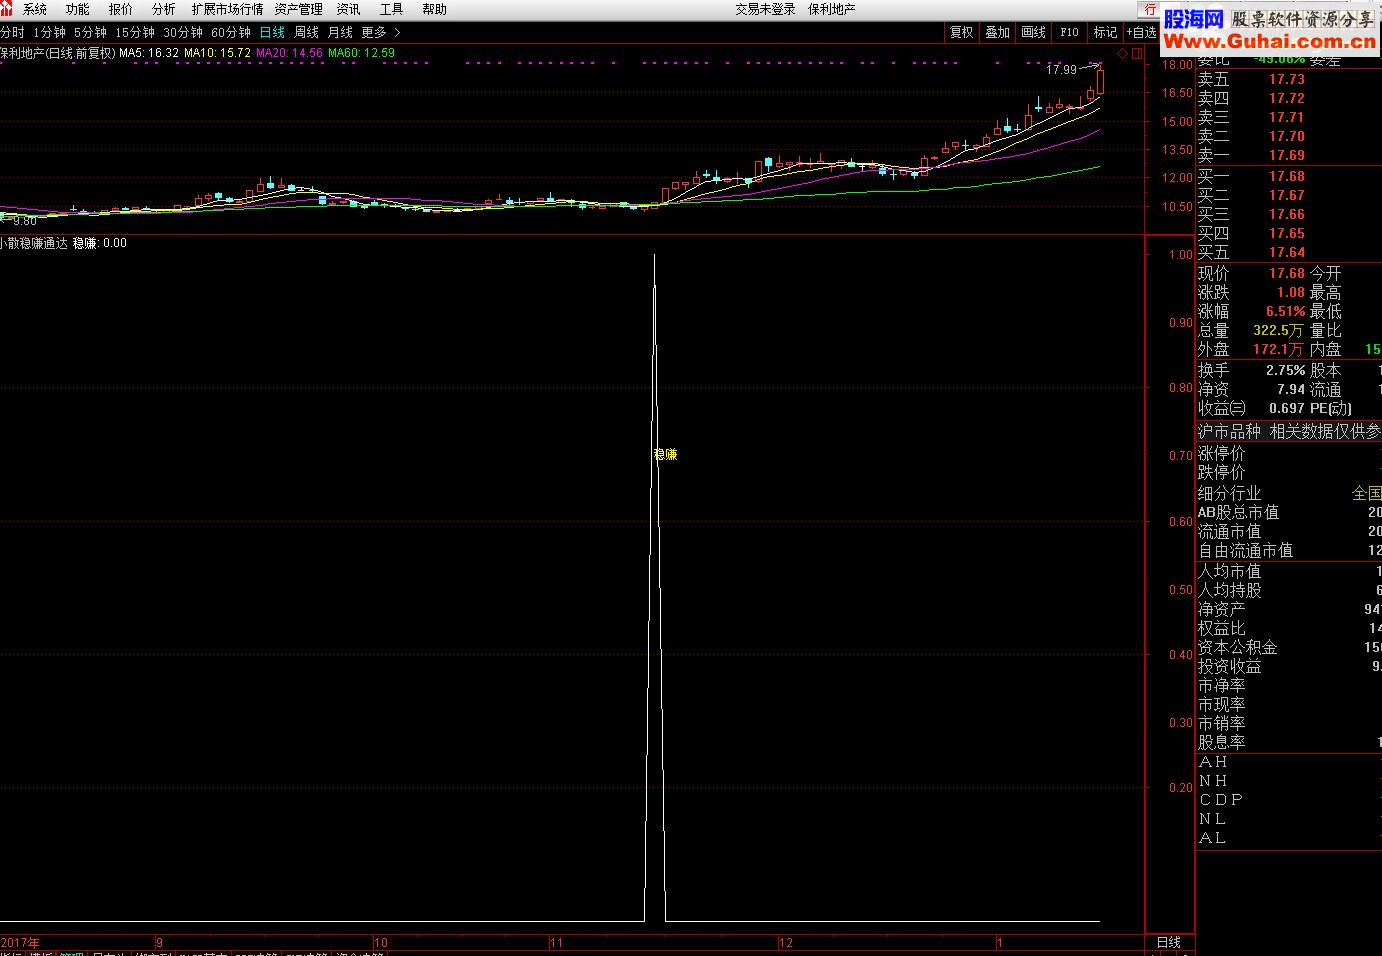Click the month 12 timeline marker

(785, 942)
